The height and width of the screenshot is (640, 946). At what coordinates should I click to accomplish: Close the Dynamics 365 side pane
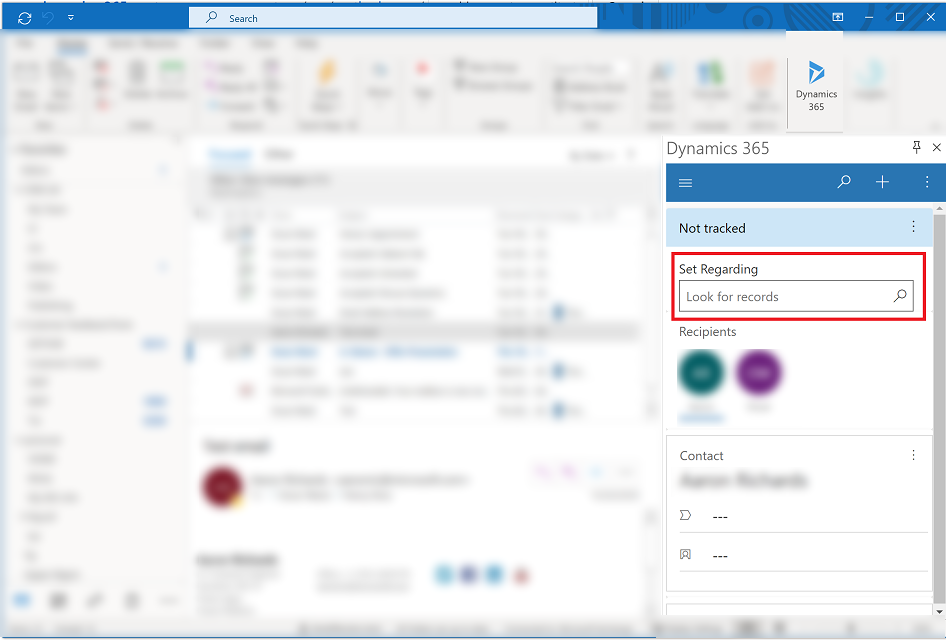[936, 147]
